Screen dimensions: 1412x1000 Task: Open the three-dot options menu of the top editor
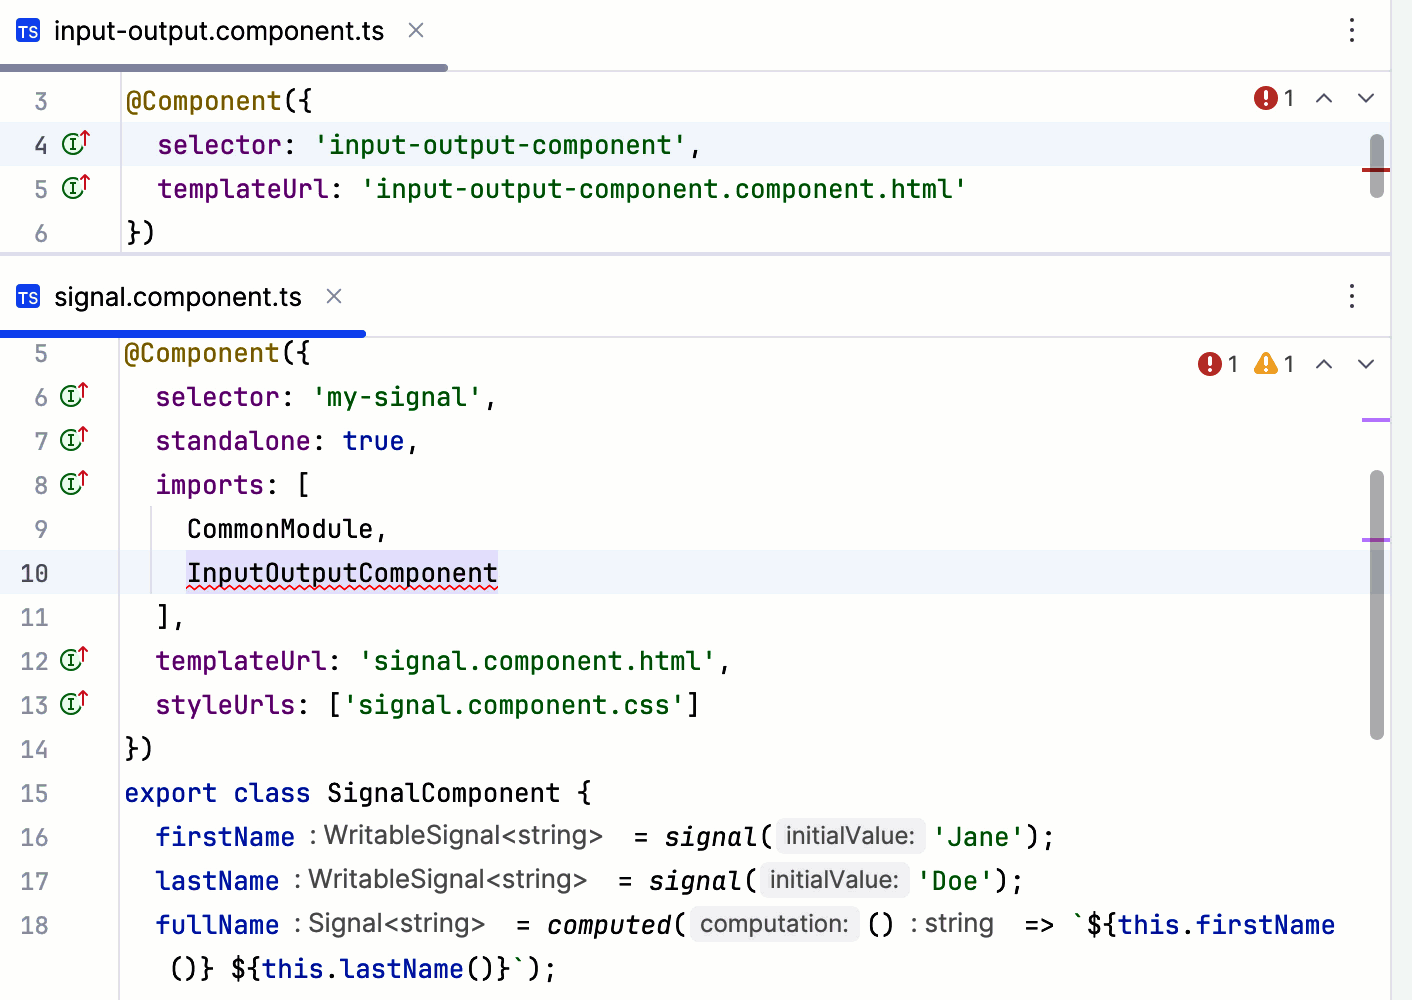click(x=1352, y=31)
